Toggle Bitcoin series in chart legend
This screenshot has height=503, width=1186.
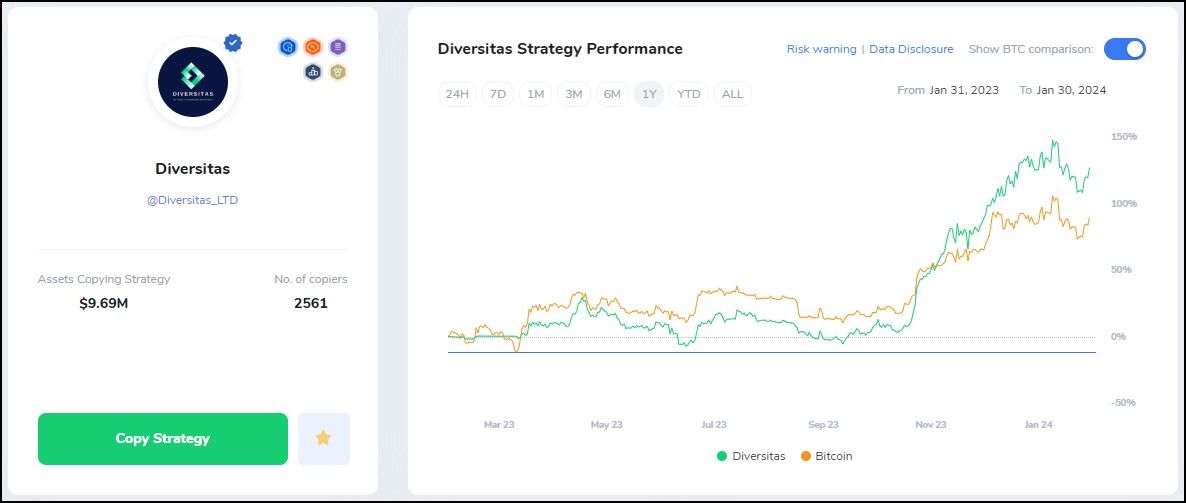[x=826, y=456]
